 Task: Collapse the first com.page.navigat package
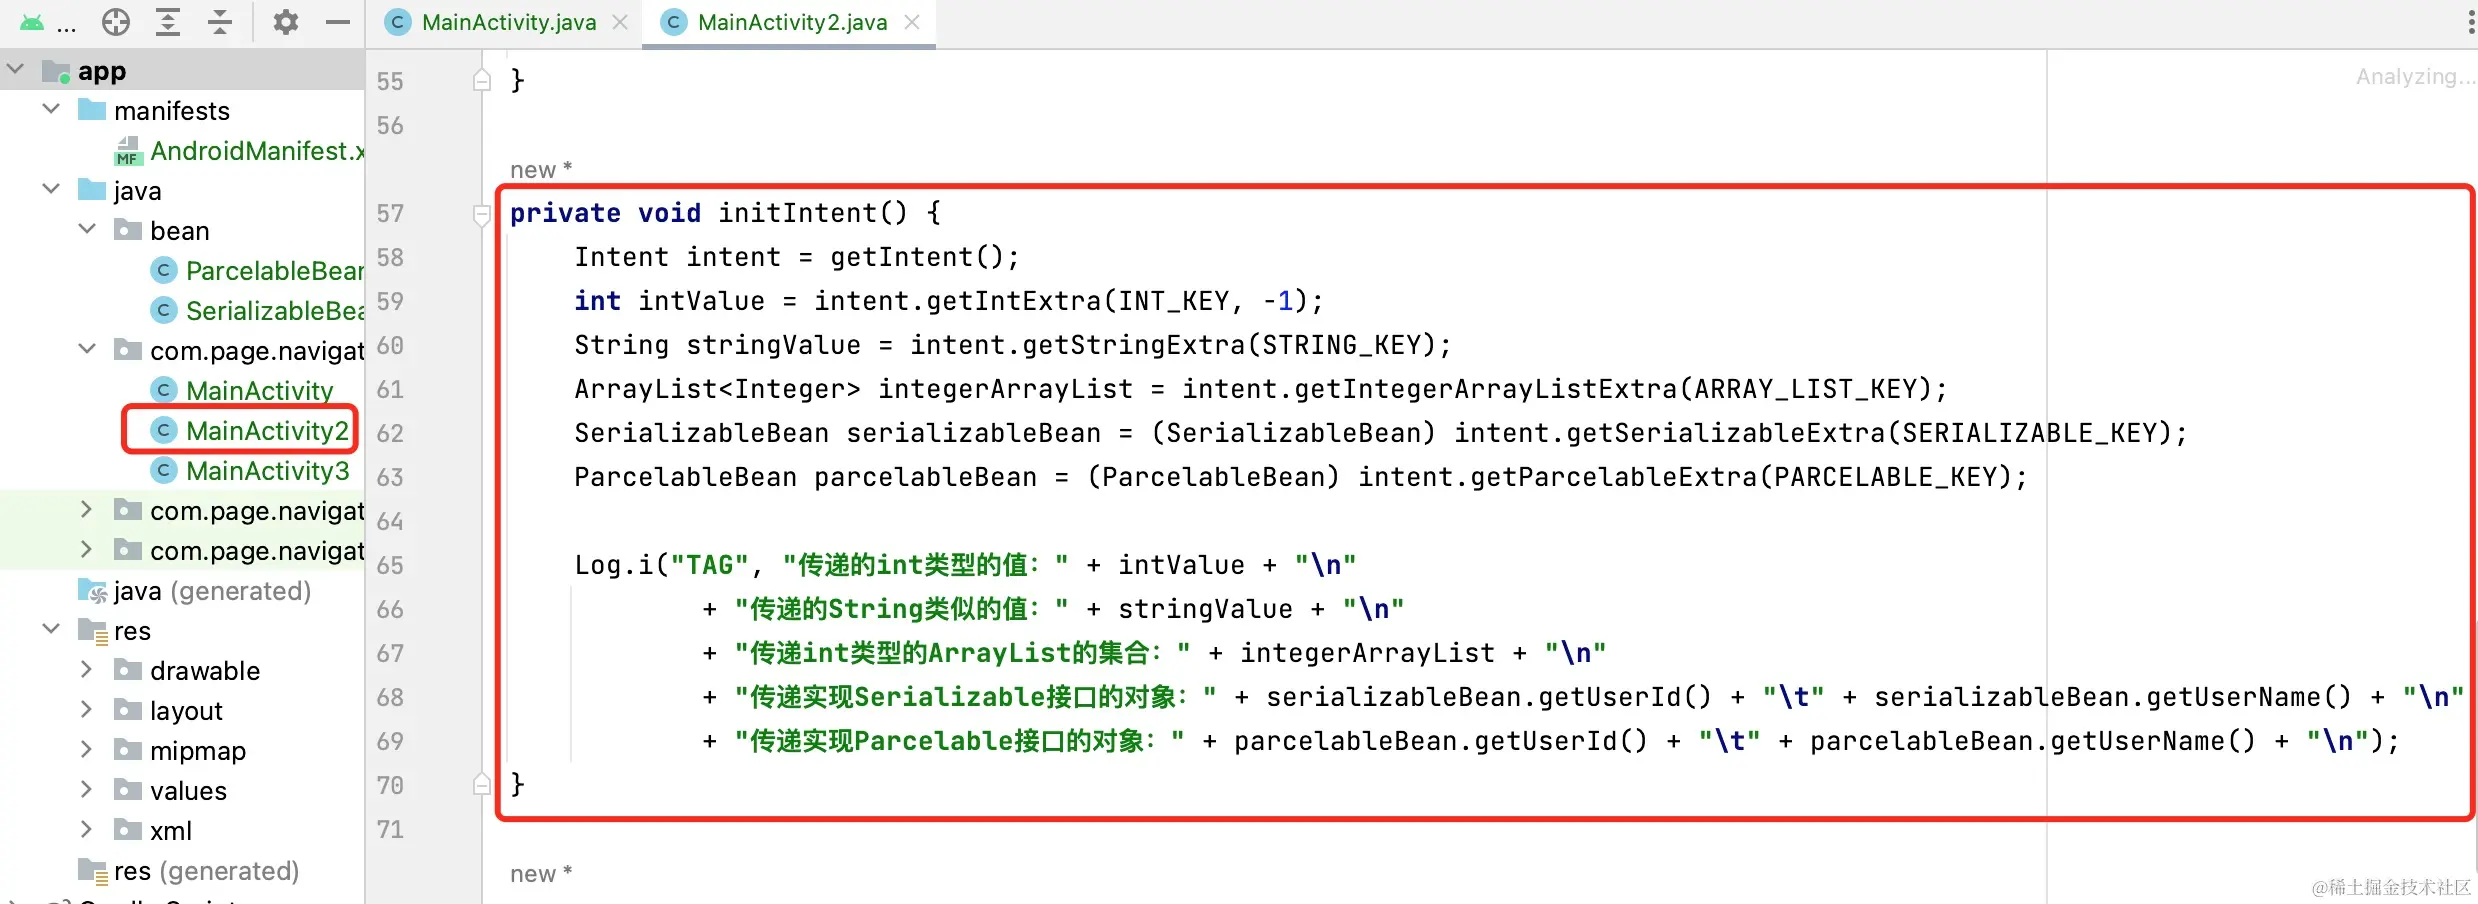pyautogui.click(x=88, y=349)
